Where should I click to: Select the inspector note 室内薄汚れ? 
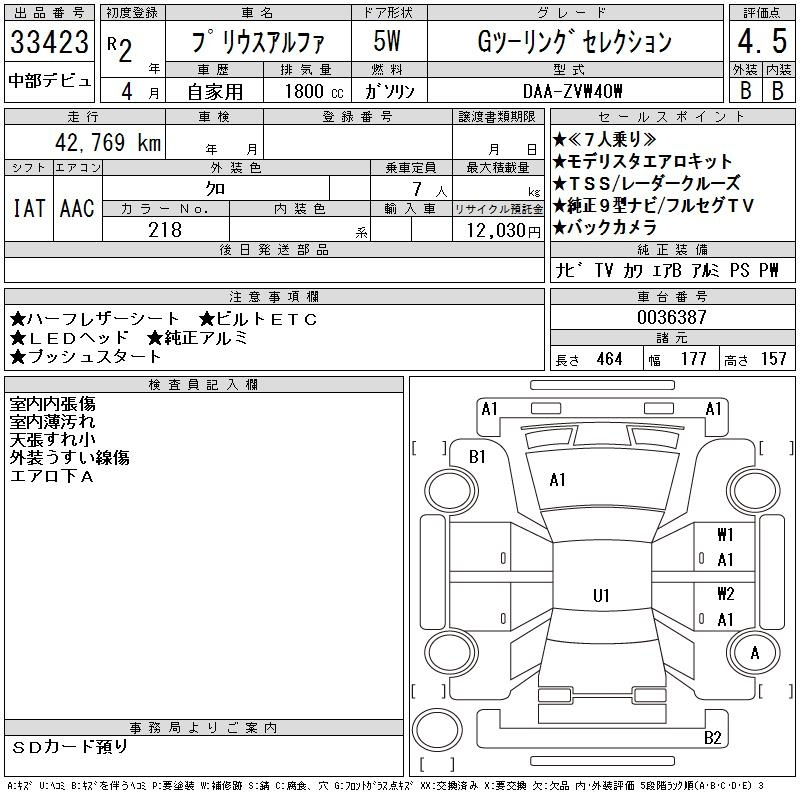(53, 422)
